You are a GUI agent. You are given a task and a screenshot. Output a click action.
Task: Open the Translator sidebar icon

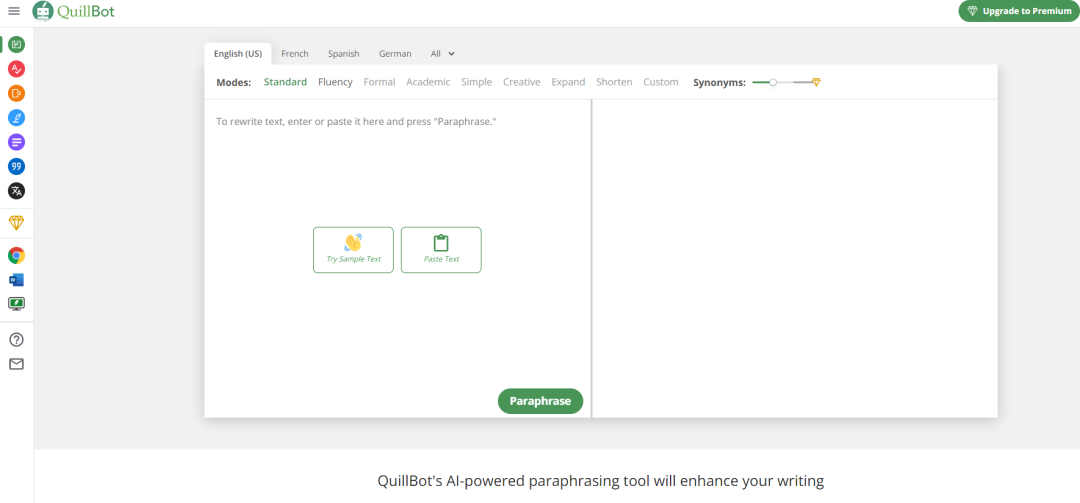coord(17,191)
